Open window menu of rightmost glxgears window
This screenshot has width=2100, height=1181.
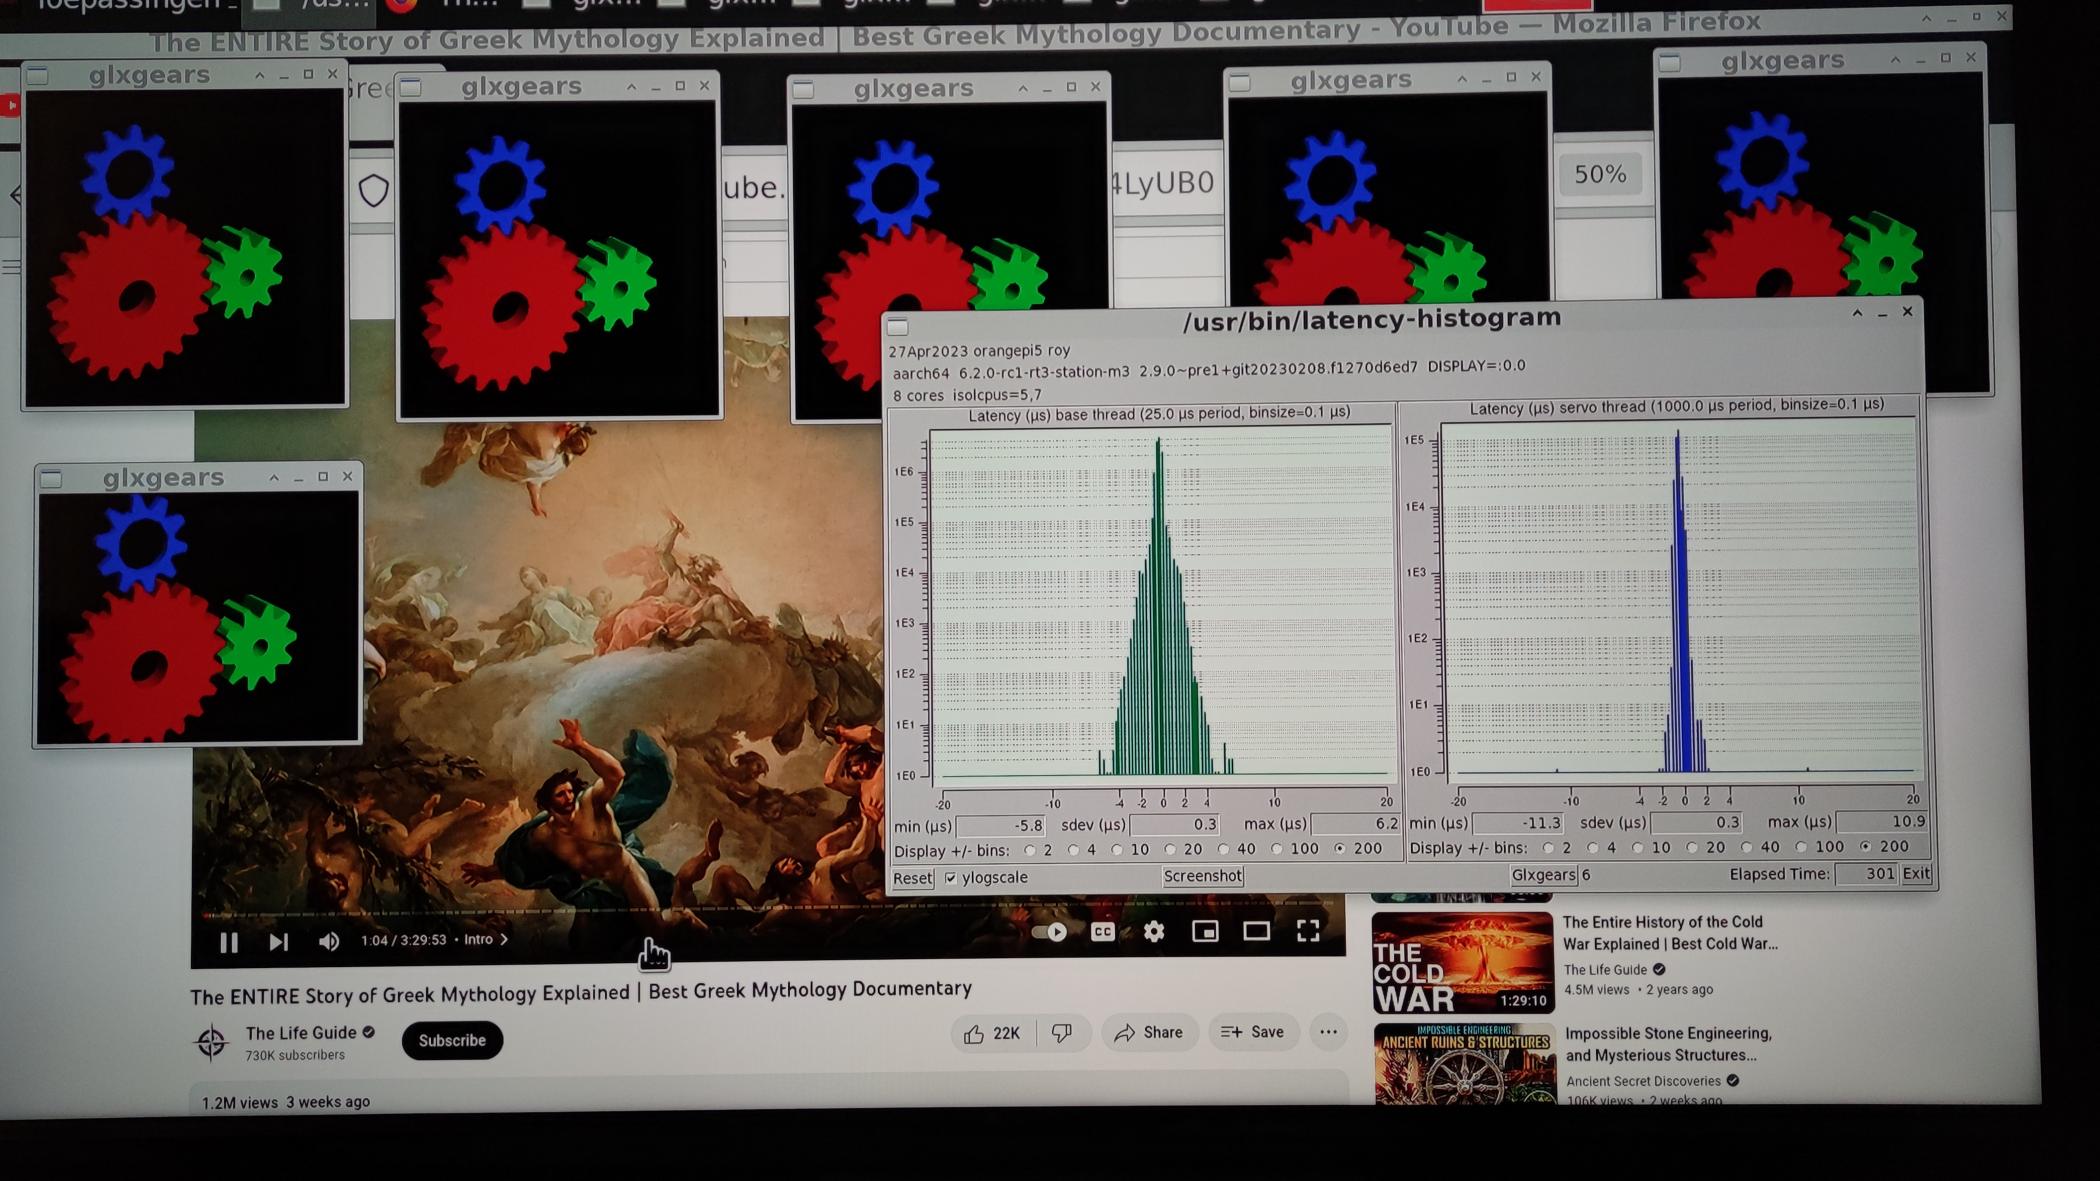tap(1669, 63)
